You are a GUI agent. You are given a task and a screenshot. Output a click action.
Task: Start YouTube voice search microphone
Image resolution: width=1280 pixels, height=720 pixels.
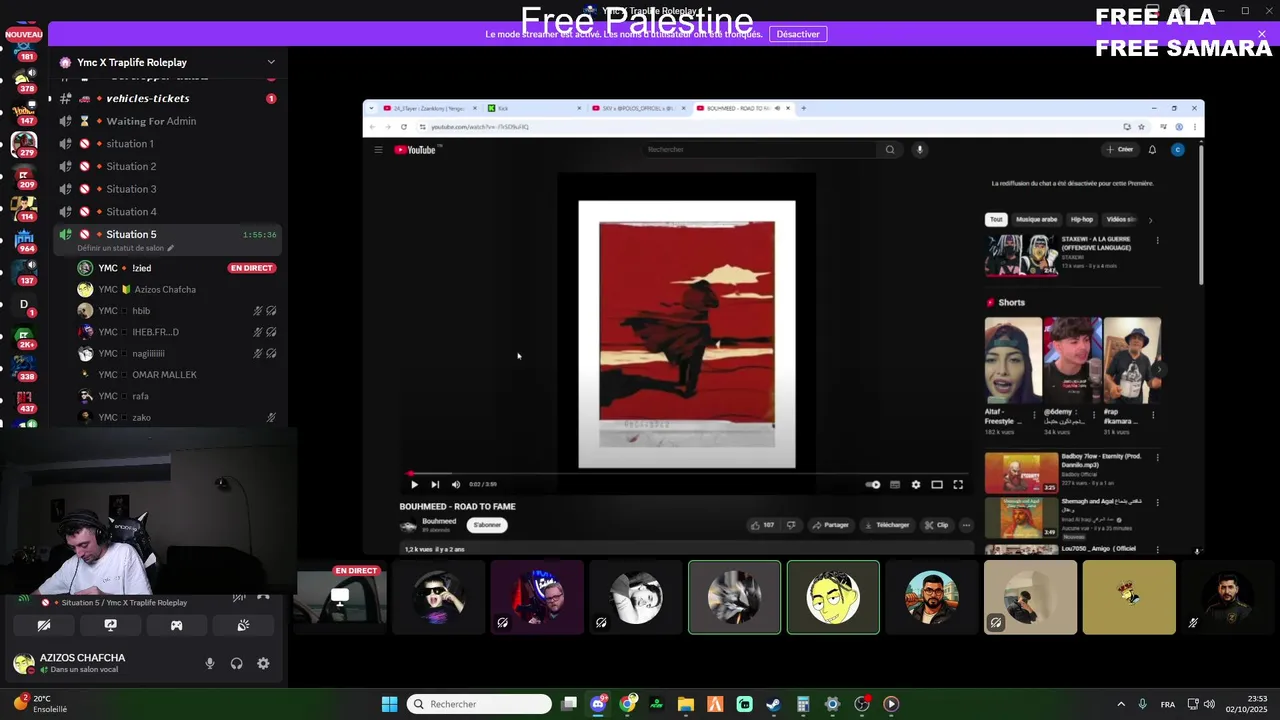click(x=920, y=150)
